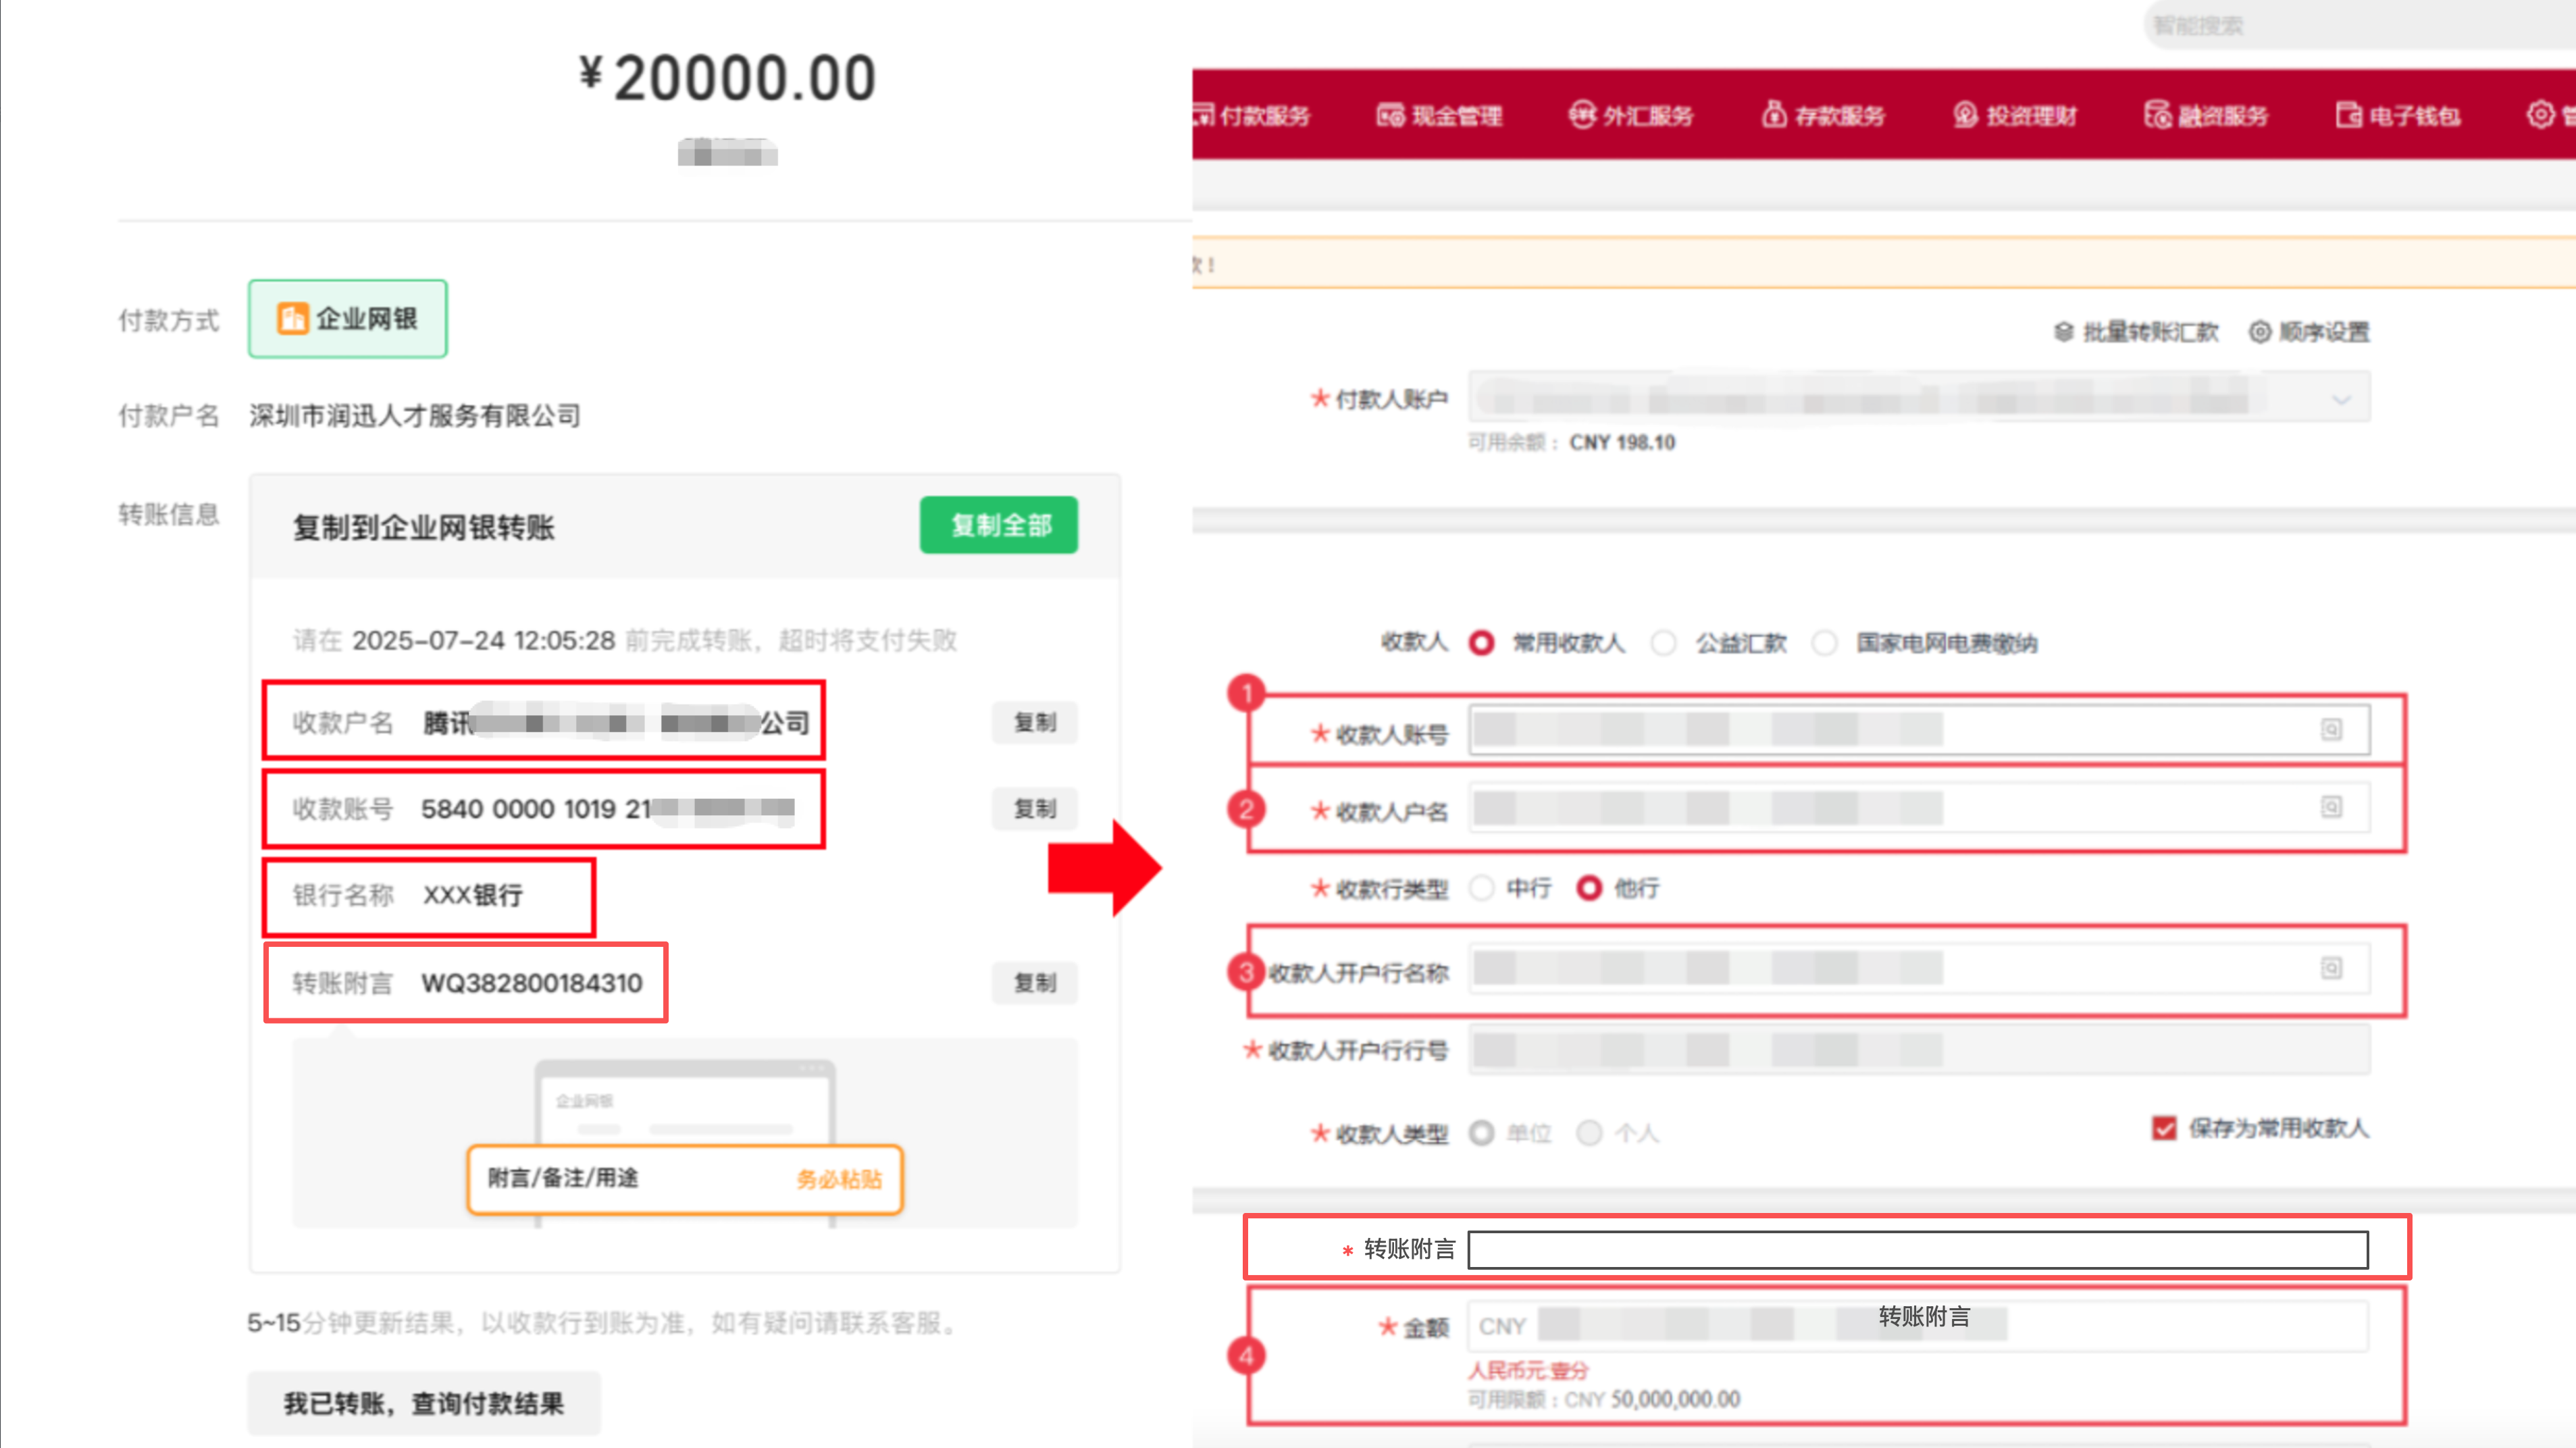Click the 可用余额 CNY 198.10 text

(x=1571, y=443)
